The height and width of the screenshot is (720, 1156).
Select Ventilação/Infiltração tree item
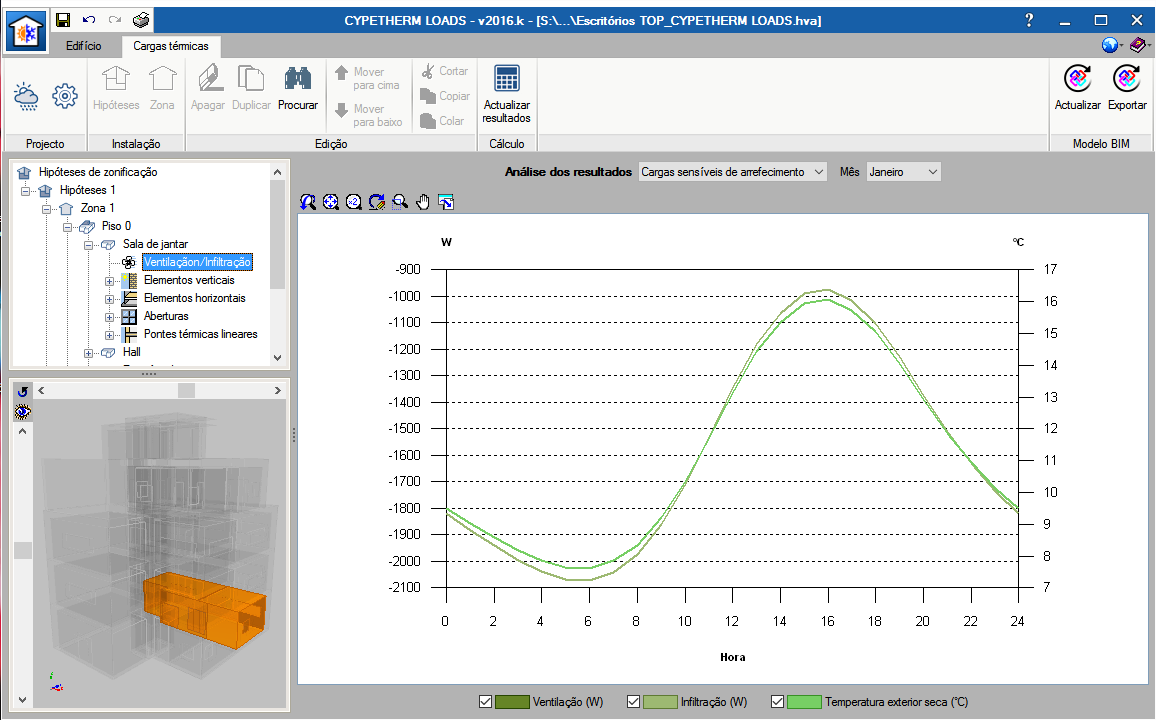point(197,262)
